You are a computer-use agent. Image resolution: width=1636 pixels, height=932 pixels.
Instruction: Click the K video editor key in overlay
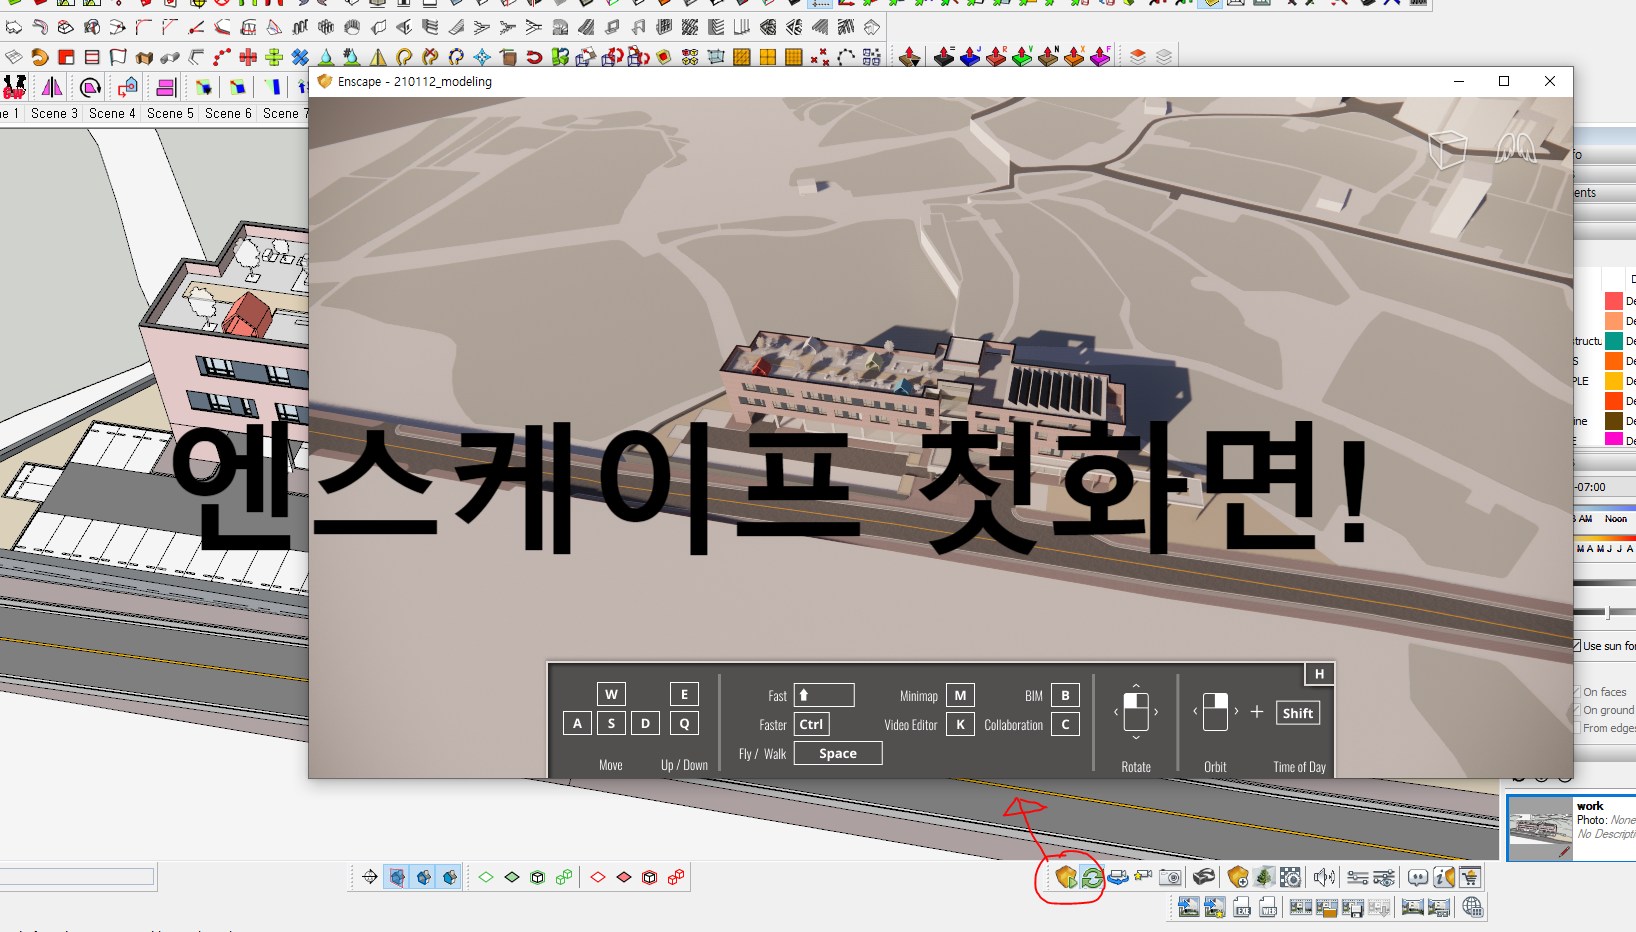click(960, 724)
